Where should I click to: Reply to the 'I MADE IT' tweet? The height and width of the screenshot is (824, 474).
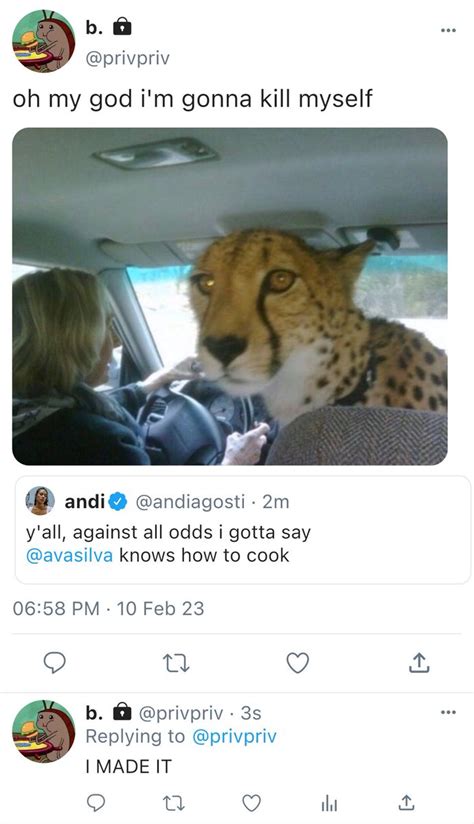pos(95,802)
